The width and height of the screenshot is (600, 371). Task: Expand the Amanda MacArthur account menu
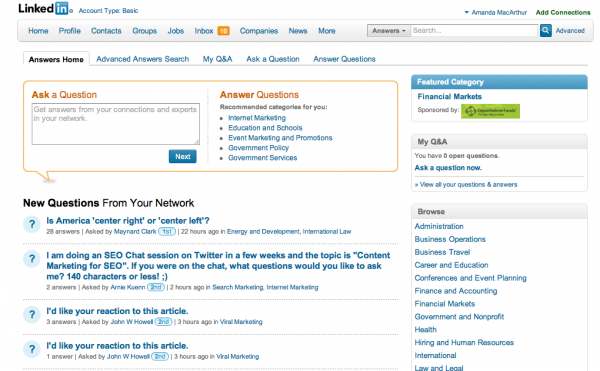point(496,13)
